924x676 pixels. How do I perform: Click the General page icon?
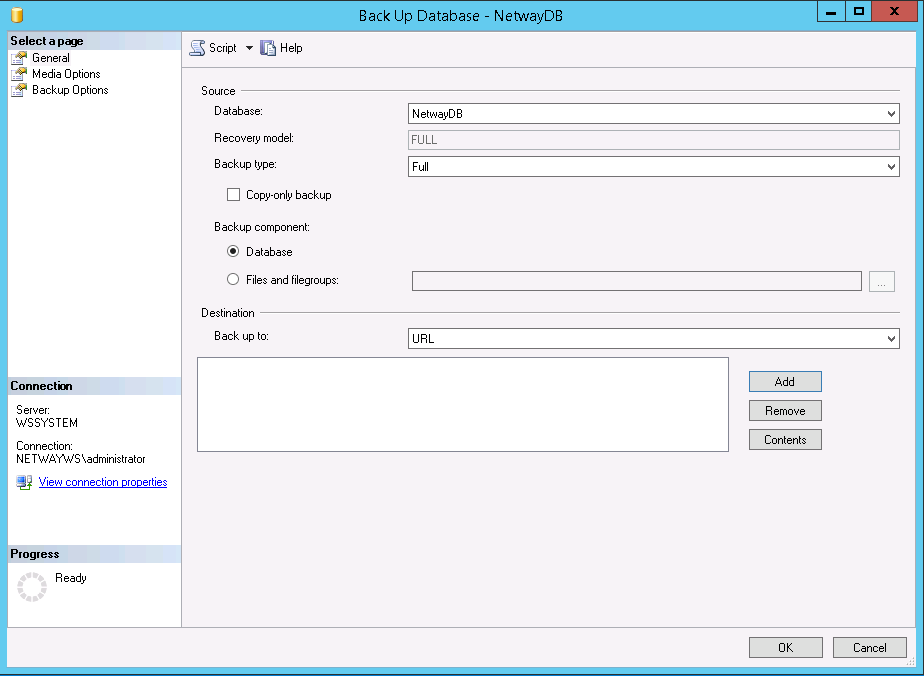(19, 58)
